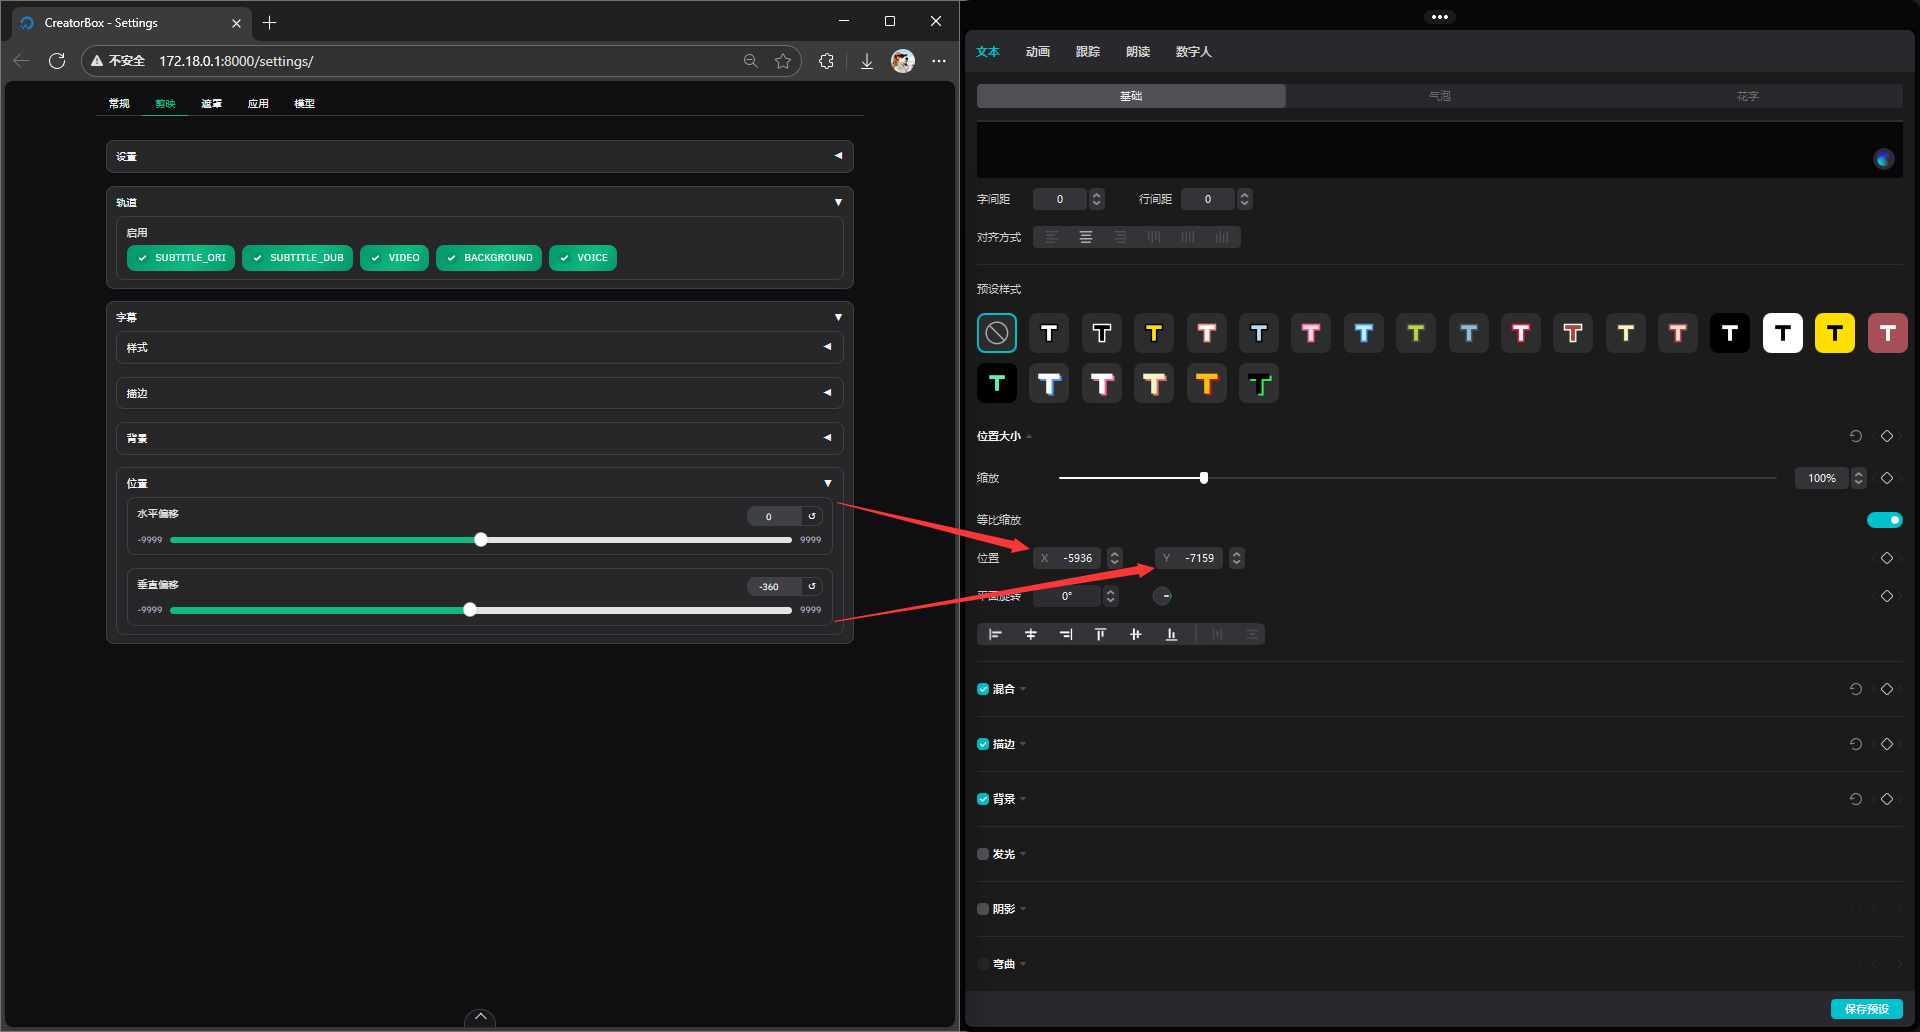Image resolution: width=1920 pixels, height=1032 pixels.
Task: Align right edges icon
Action: [1066, 634]
